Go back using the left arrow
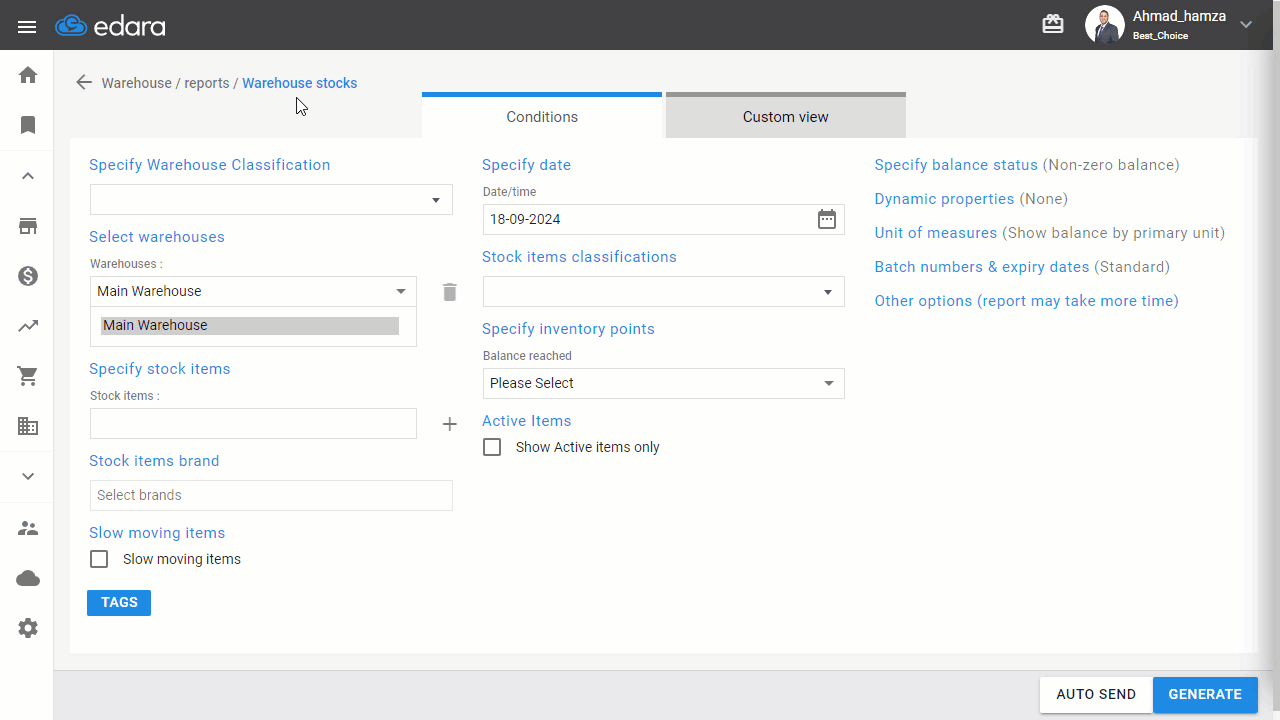The image size is (1280, 720). tap(84, 83)
